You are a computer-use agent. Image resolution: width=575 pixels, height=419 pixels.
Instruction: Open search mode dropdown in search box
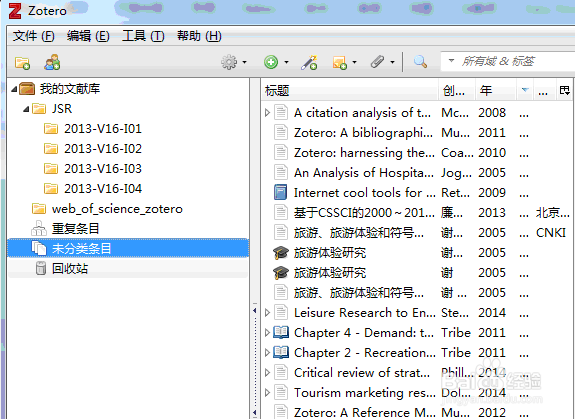(451, 60)
